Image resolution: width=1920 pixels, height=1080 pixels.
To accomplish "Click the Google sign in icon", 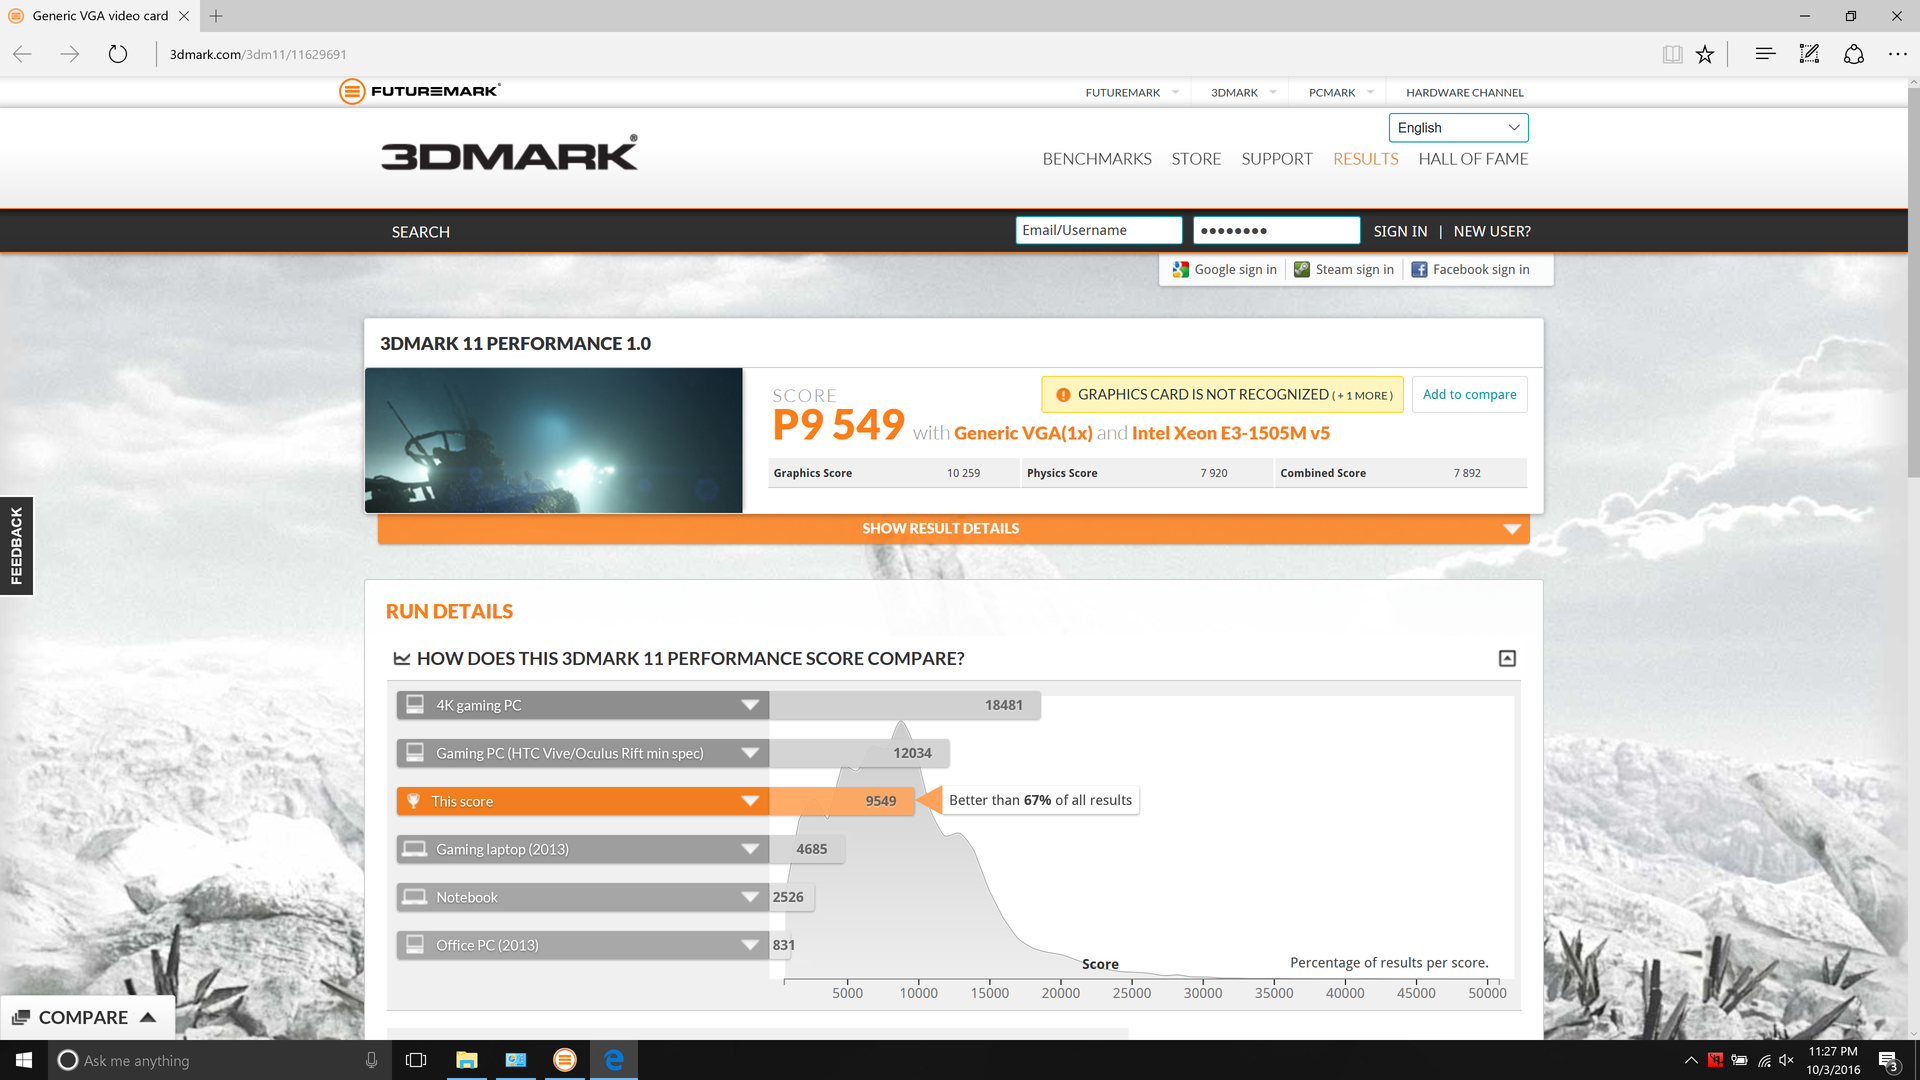I will (x=1181, y=270).
